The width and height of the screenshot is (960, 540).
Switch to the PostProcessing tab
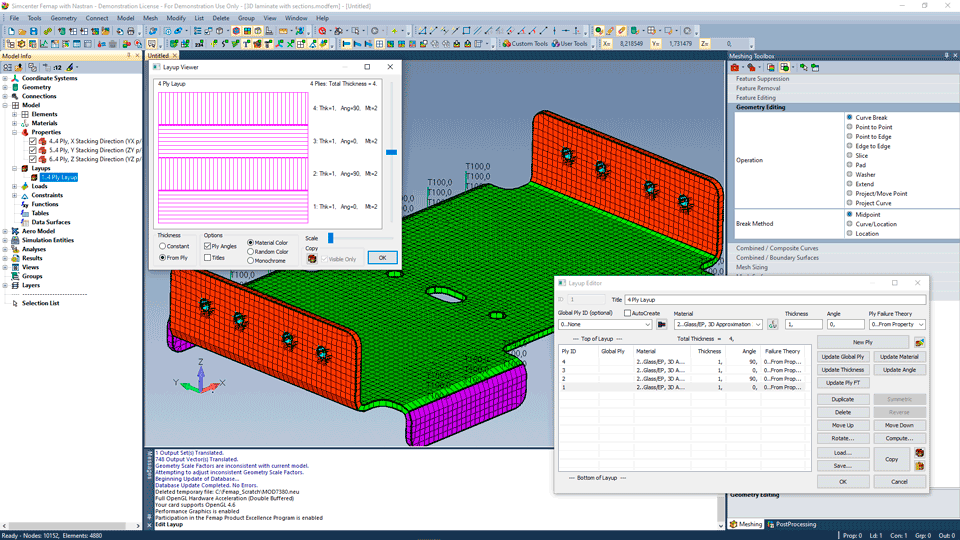click(792, 524)
